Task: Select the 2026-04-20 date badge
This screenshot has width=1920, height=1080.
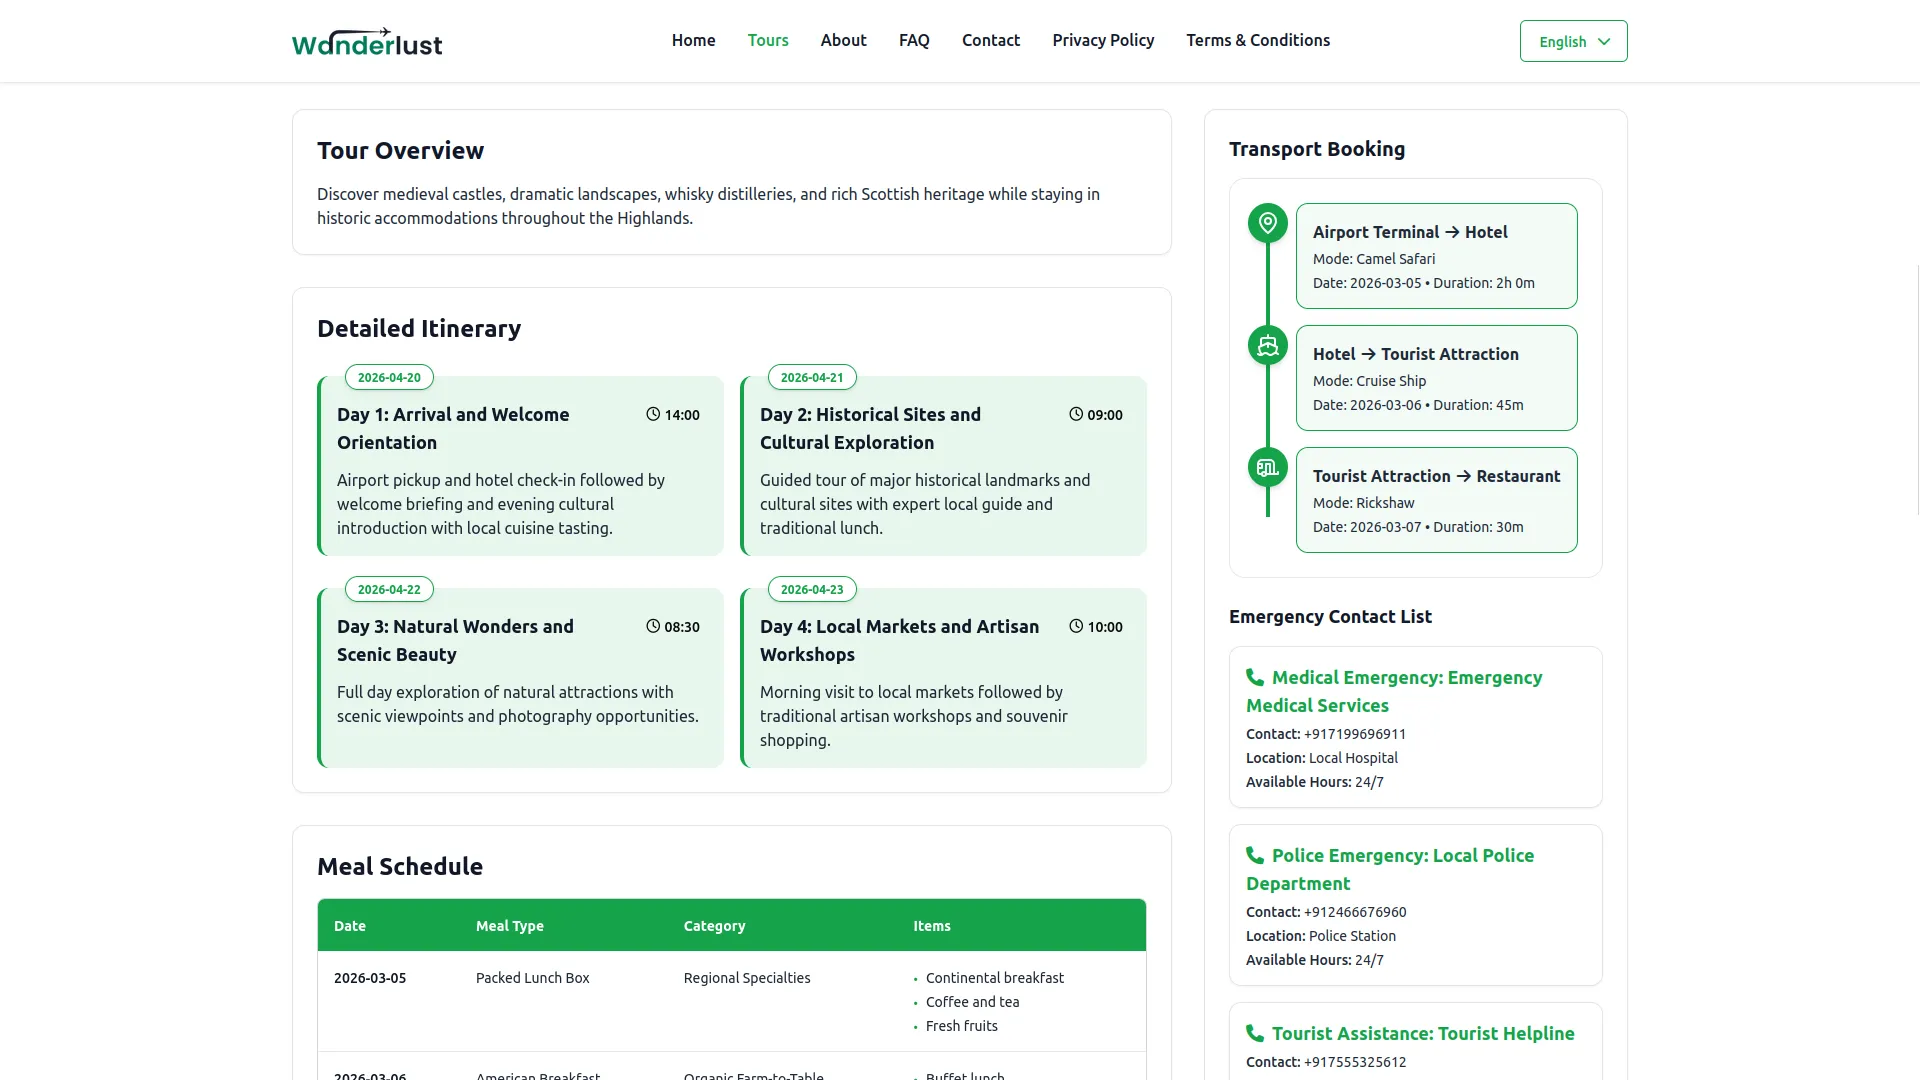Action: [x=389, y=377]
